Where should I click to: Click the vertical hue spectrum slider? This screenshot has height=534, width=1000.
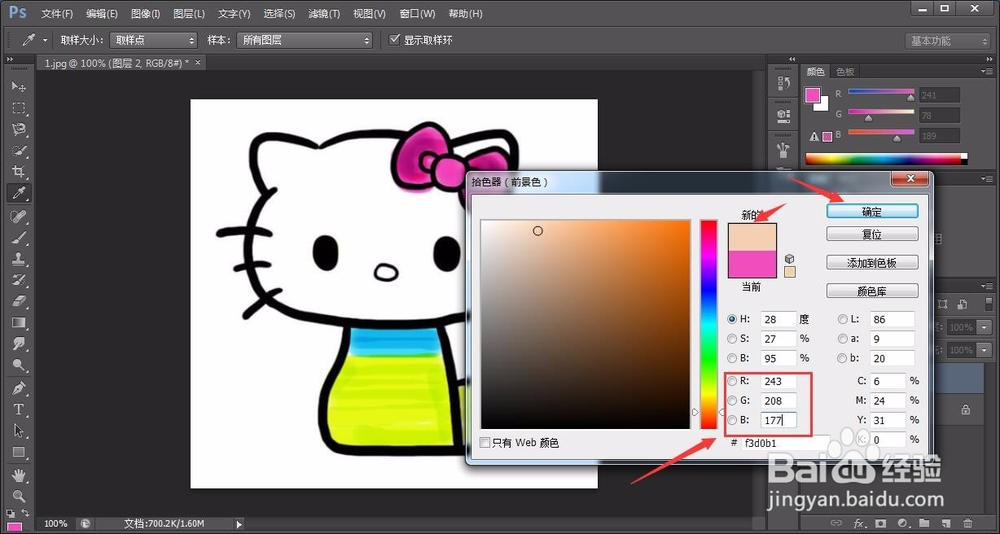[x=709, y=324]
